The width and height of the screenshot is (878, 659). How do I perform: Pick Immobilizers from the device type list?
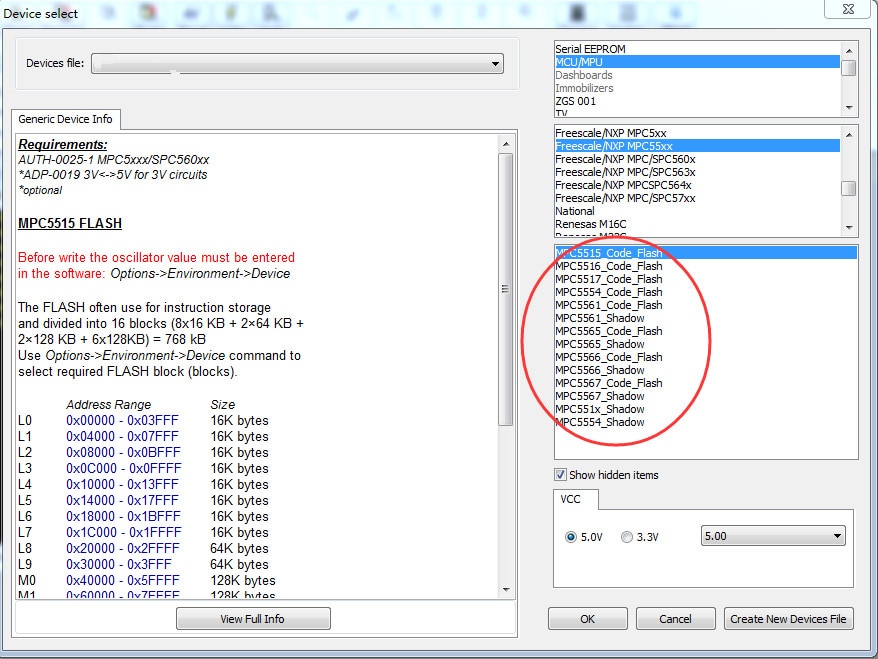(585, 88)
